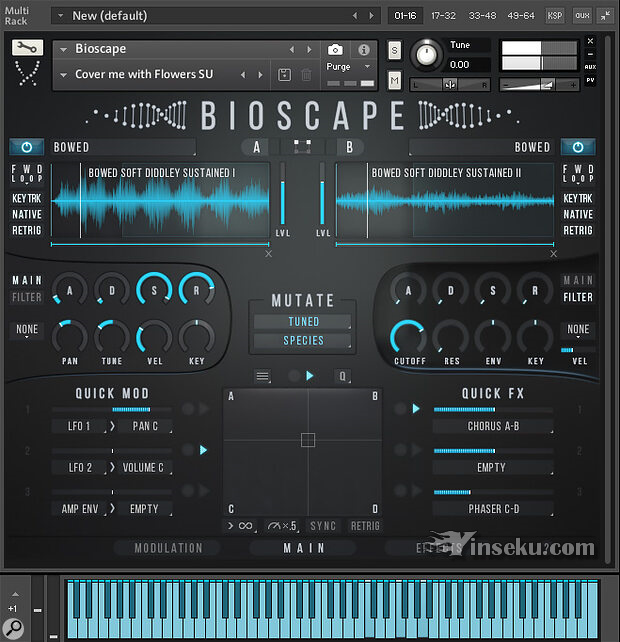Open the XY pad hamburger menu icon
The width and height of the screenshot is (620, 642).
click(x=263, y=376)
